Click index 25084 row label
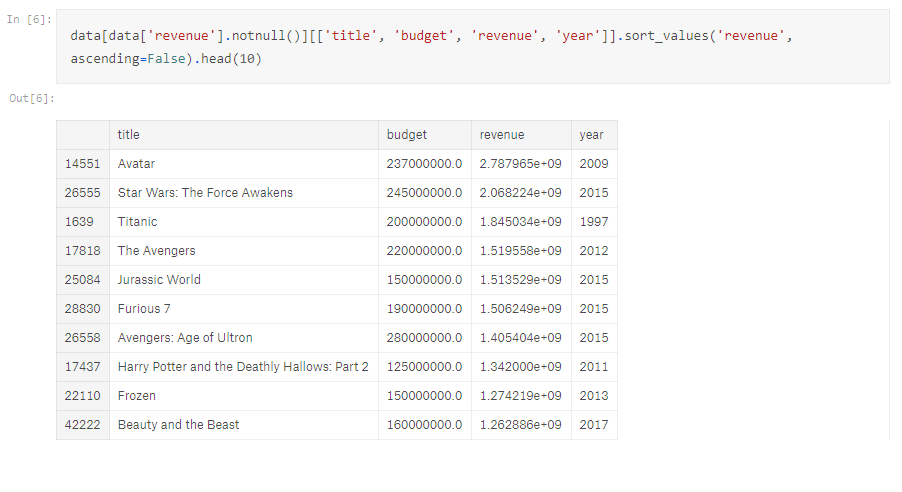Screen dimensions: 902x492 pyautogui.click(x=83, y=280)
